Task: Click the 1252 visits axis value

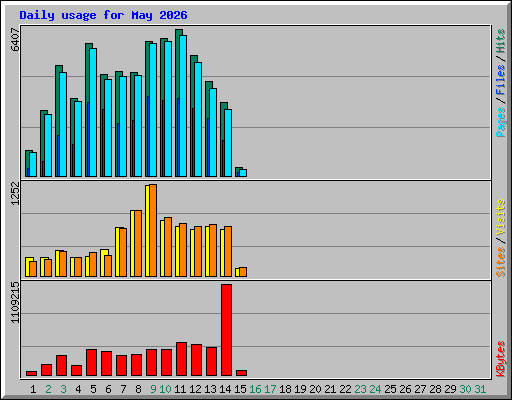Action: (15, 193)
